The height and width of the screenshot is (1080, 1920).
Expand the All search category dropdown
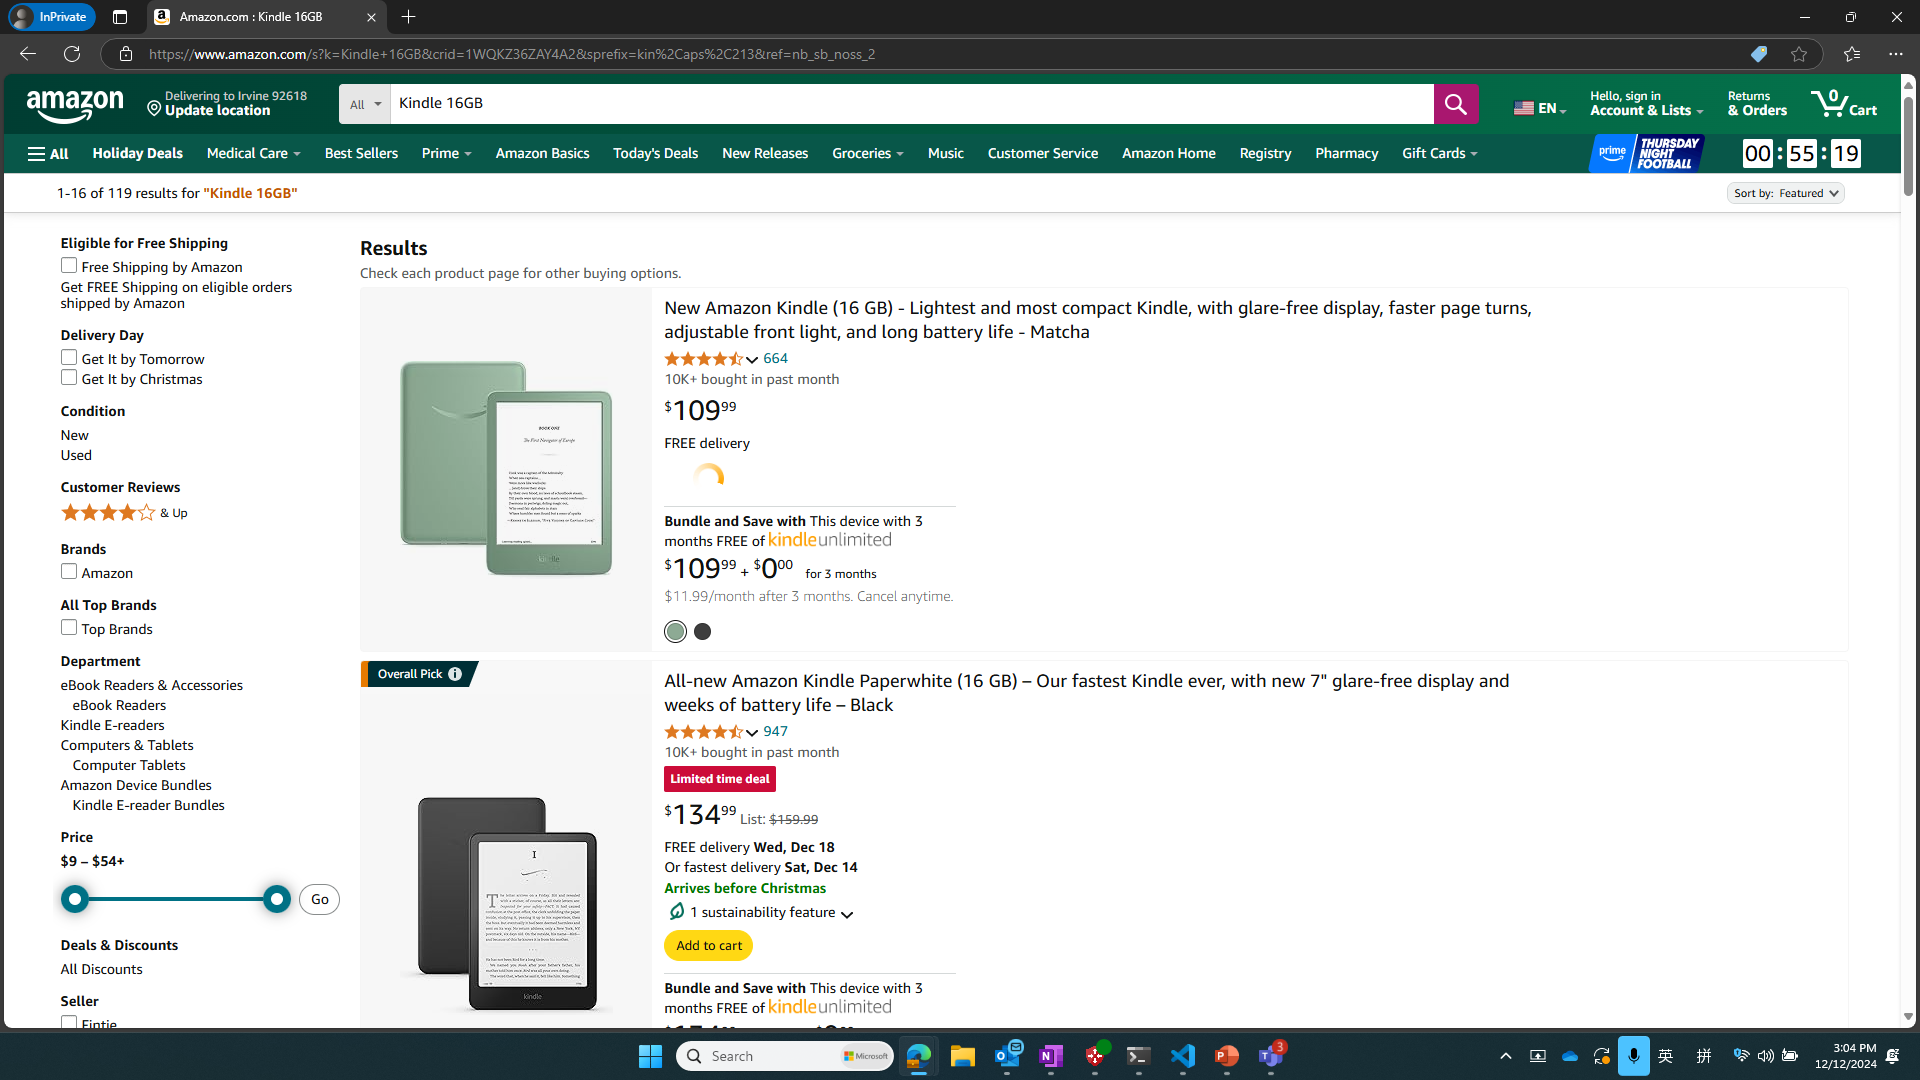point(364,104)
